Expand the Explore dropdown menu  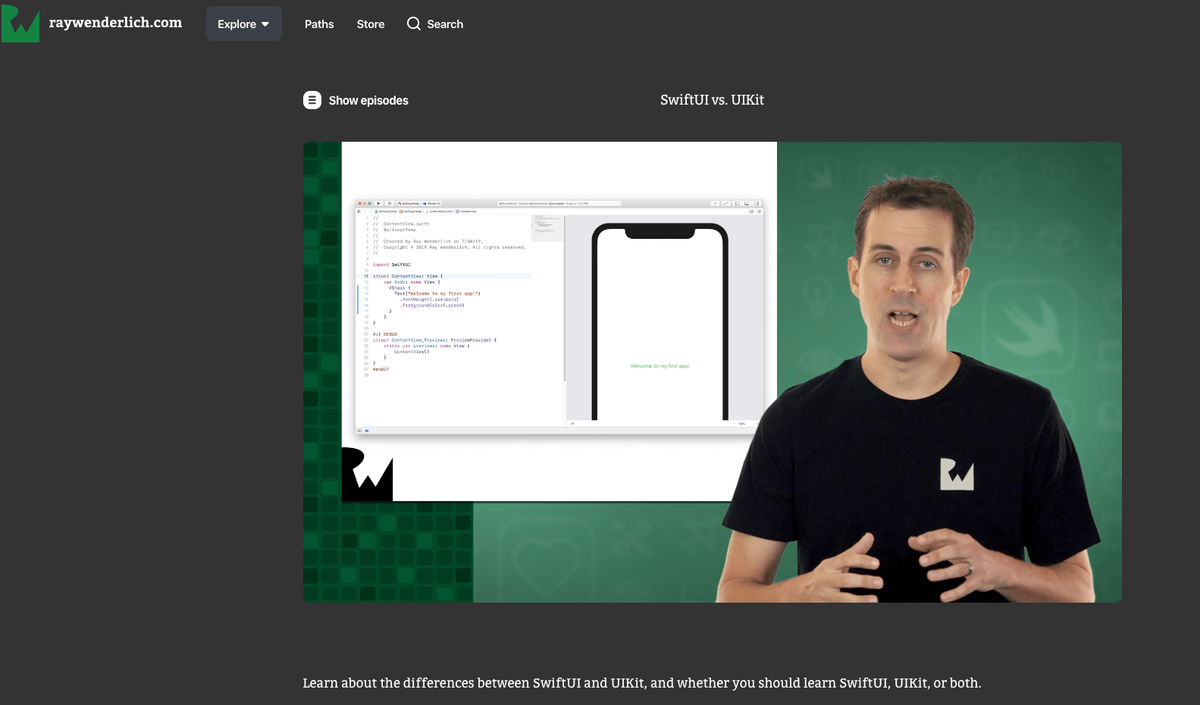244,24
